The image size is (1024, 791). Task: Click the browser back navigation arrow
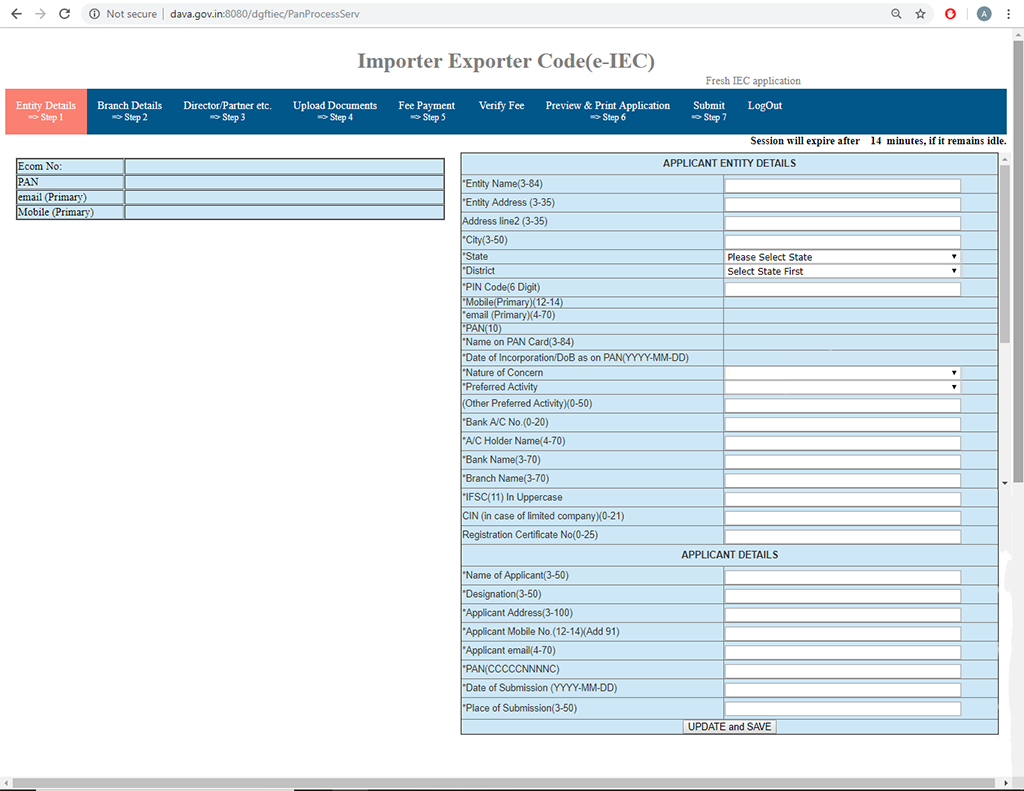(x=17, y=14)
